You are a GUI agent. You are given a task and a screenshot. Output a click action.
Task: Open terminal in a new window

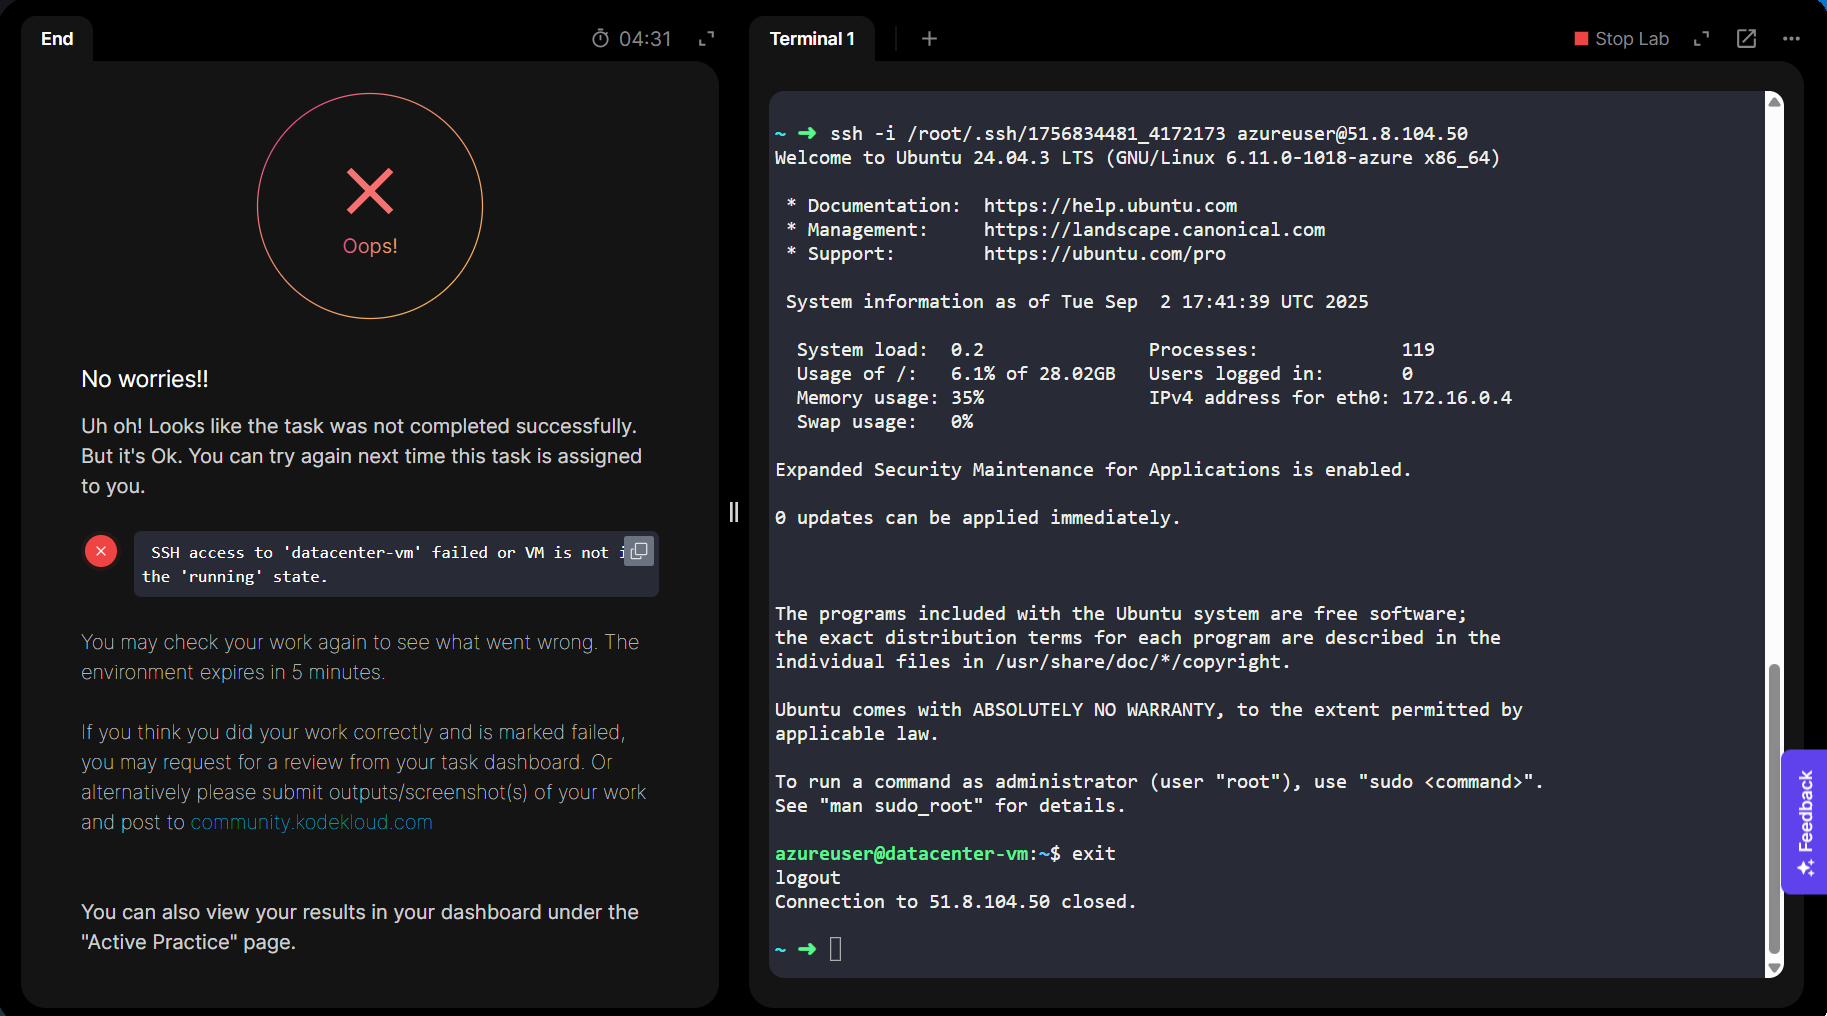[1746, 39]
